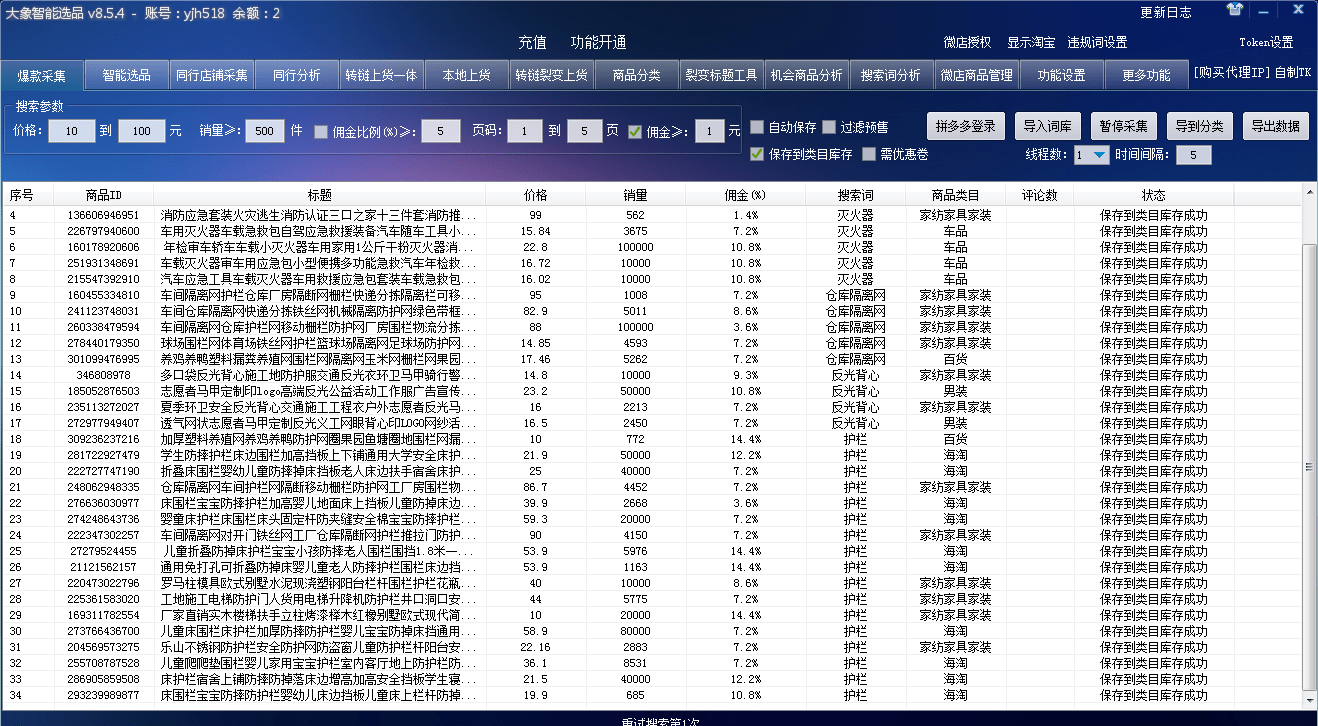This screenshot has height=726, width=1318.
Task: Enable the 自动保存 checkbox
Action: (758, 128)
